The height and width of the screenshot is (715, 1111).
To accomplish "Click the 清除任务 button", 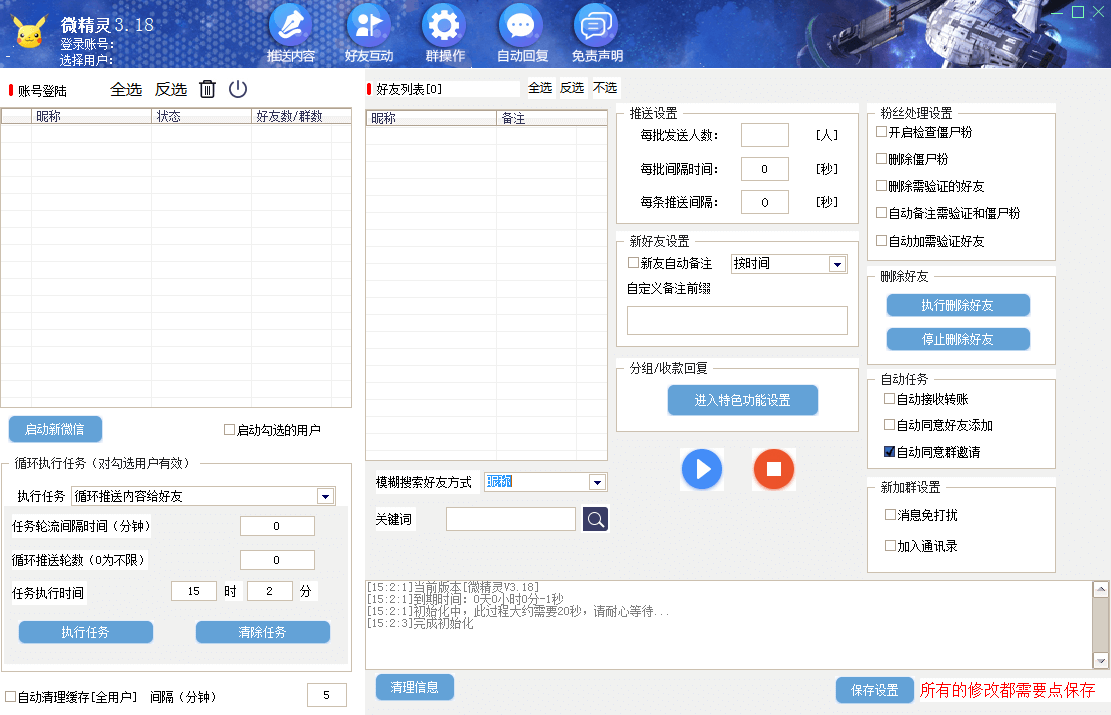I will [x=262, y=632].
